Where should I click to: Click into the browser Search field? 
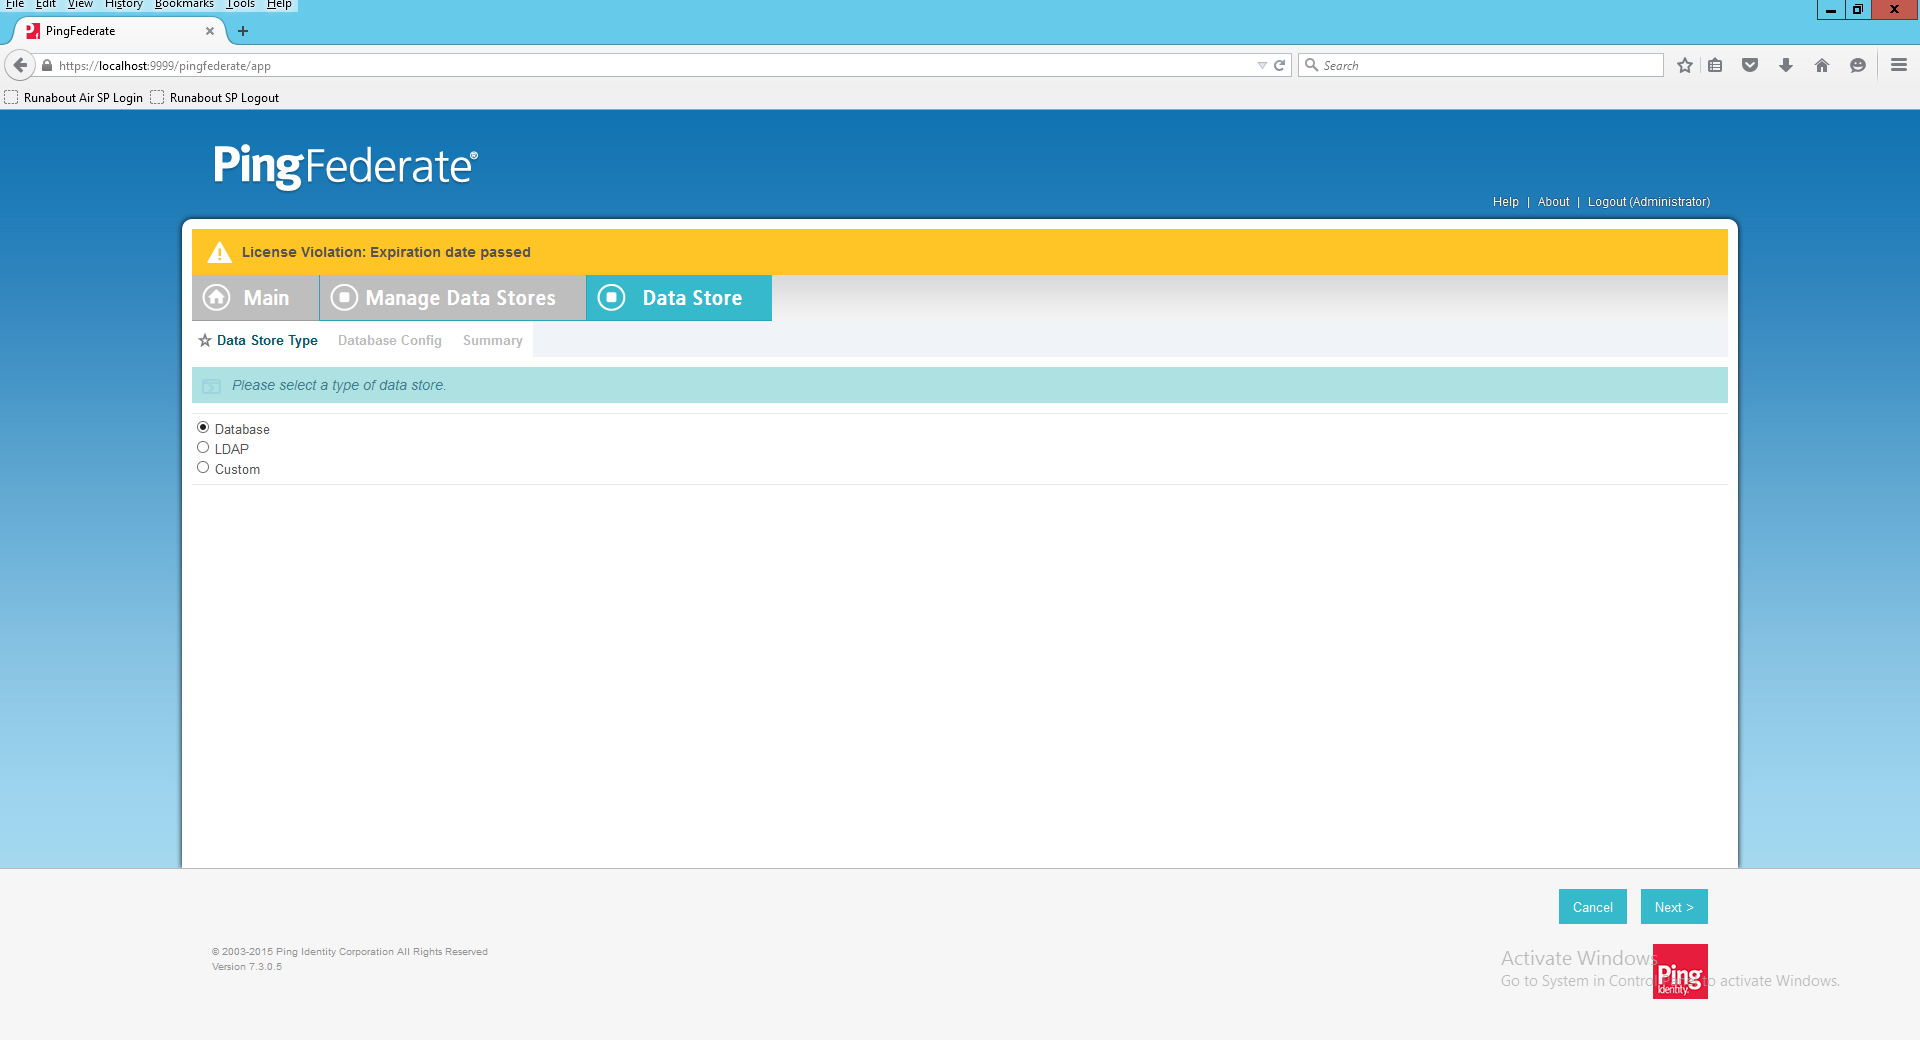[1481, 65]
